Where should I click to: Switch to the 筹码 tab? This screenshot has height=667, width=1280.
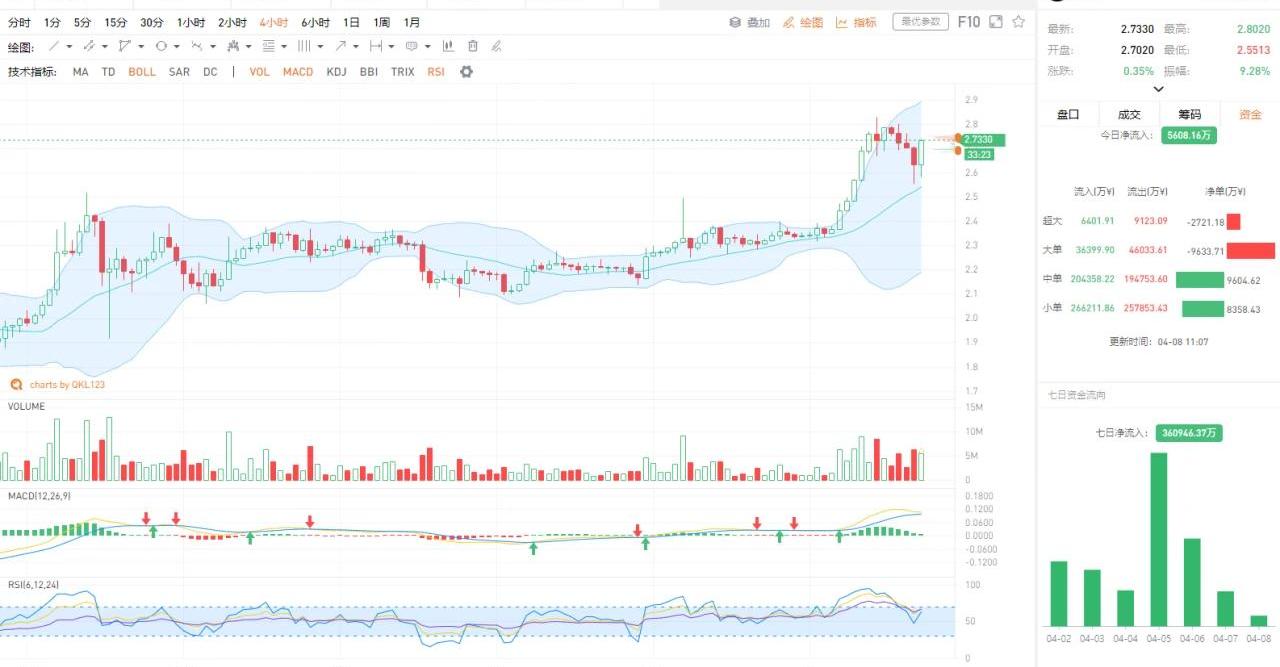tap(1189, 114)
